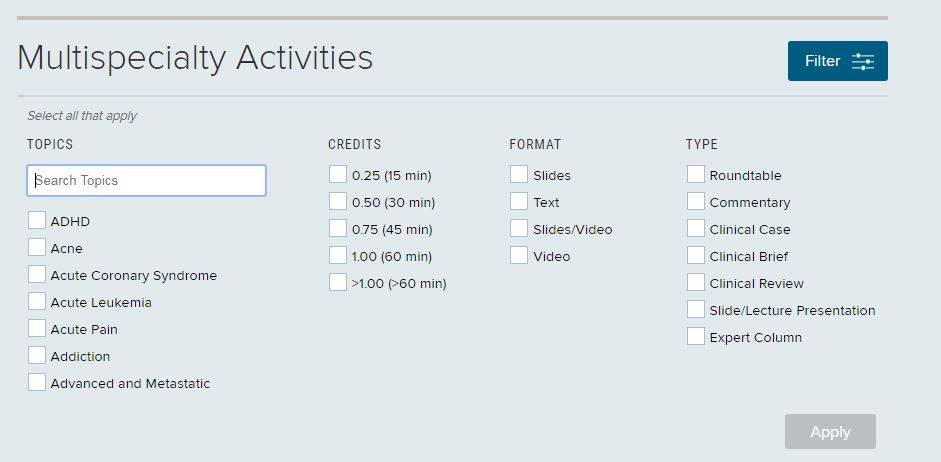Select the Addiction topic checkbox

pos(37,355)
